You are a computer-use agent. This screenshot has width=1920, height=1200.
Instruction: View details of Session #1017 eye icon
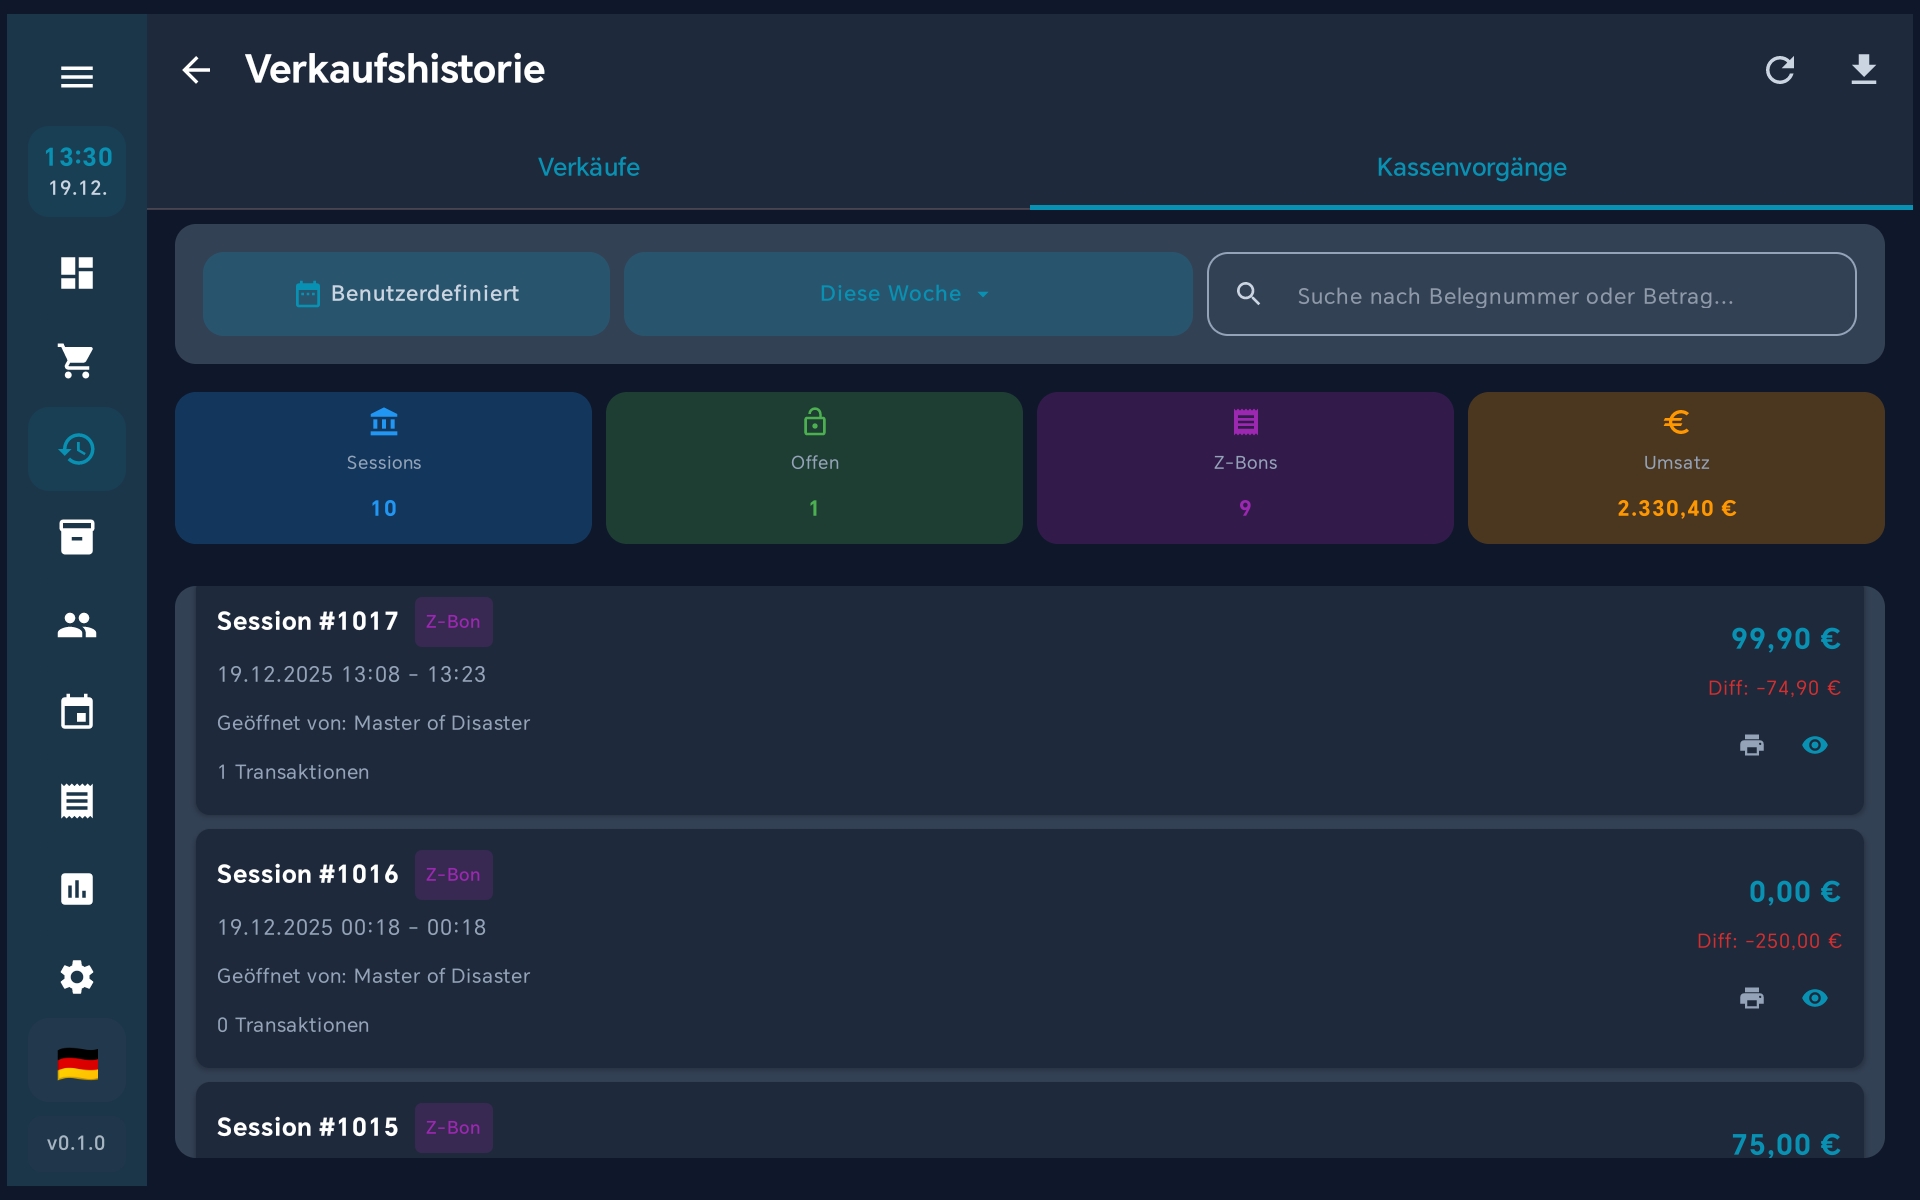[1814, 745]
